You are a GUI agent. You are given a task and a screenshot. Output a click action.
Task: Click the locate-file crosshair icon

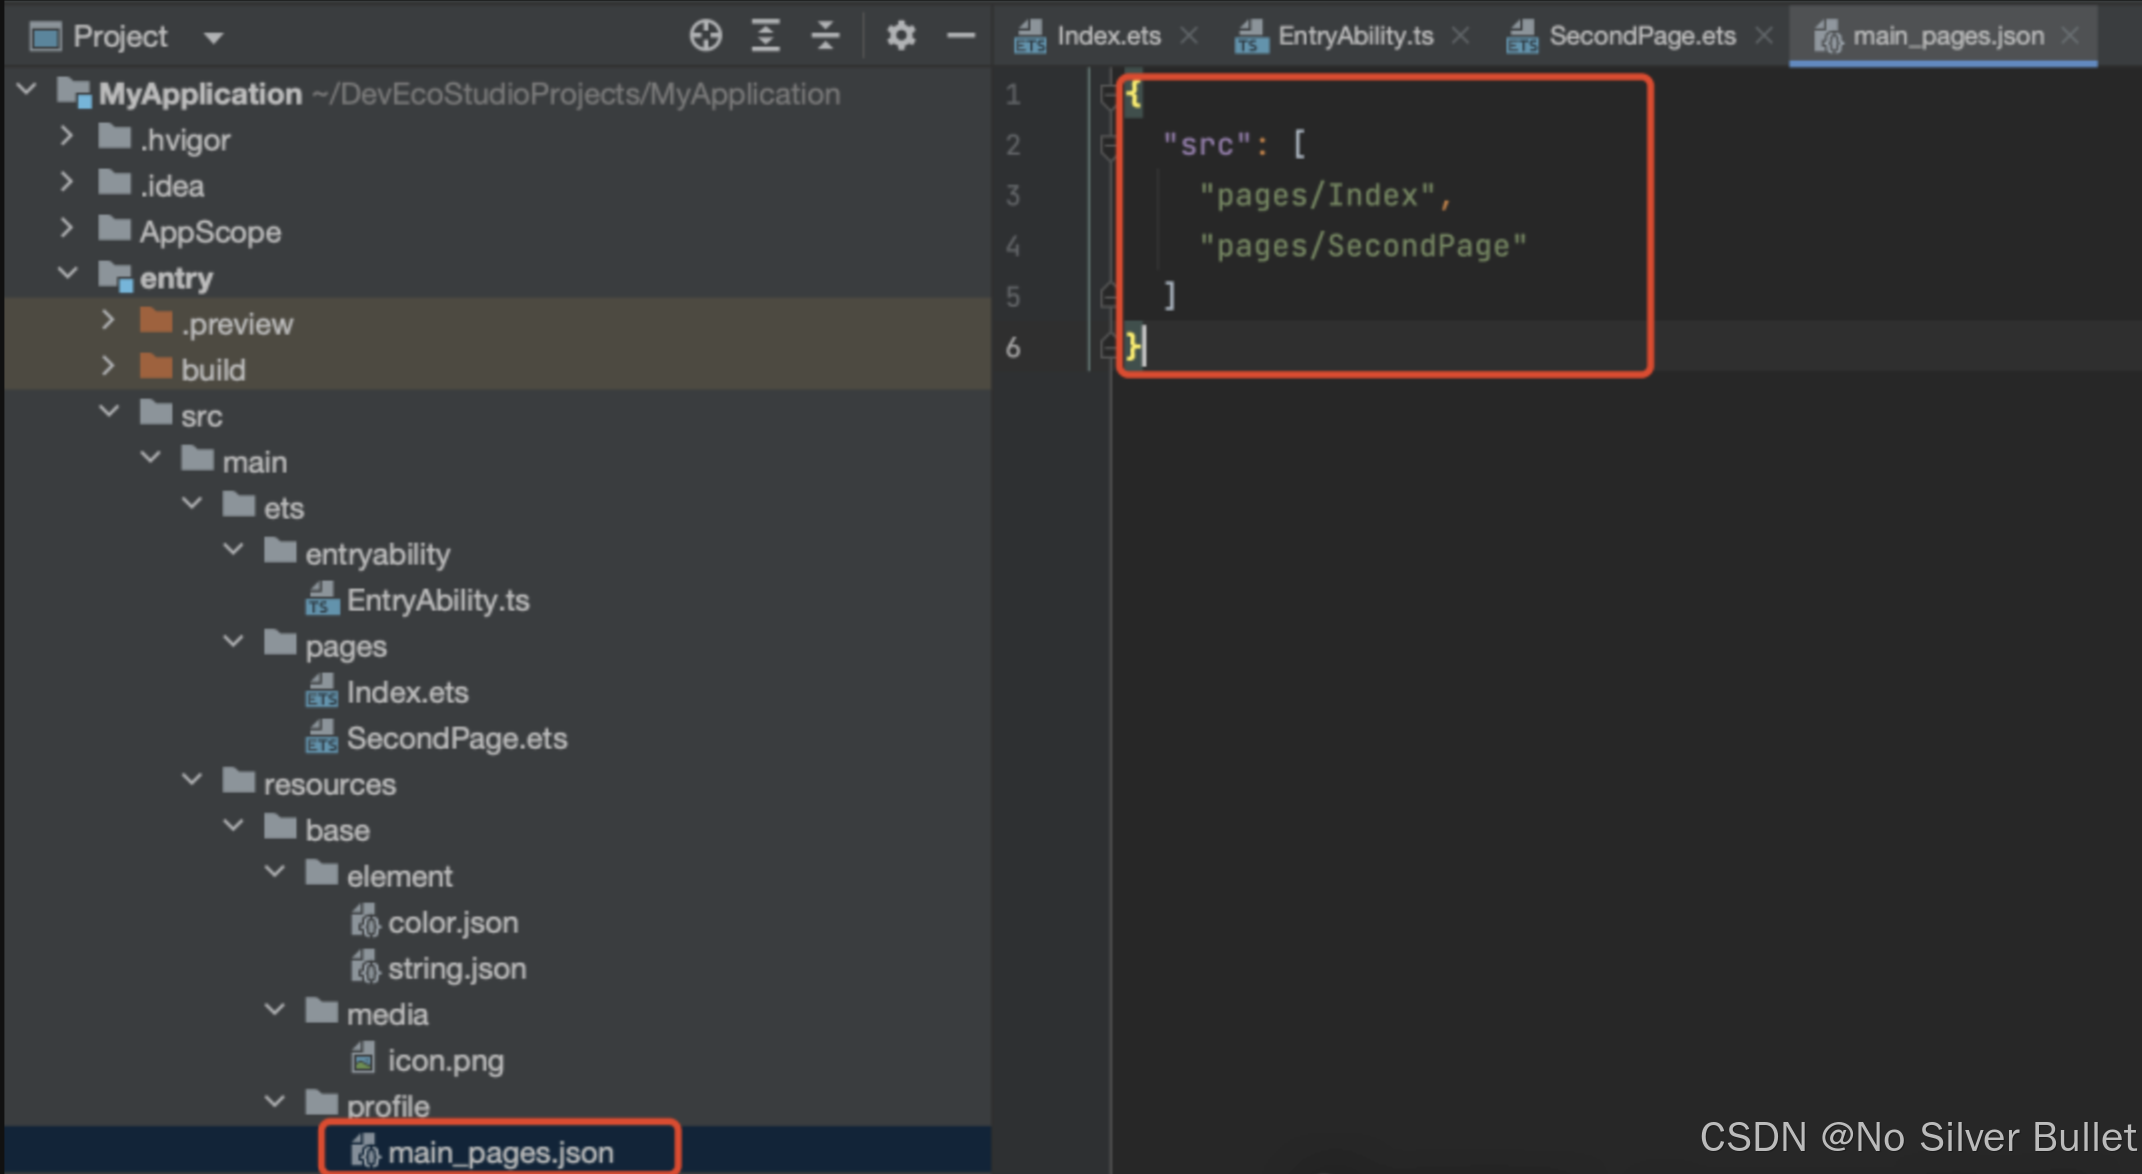[x=705, y=36]
